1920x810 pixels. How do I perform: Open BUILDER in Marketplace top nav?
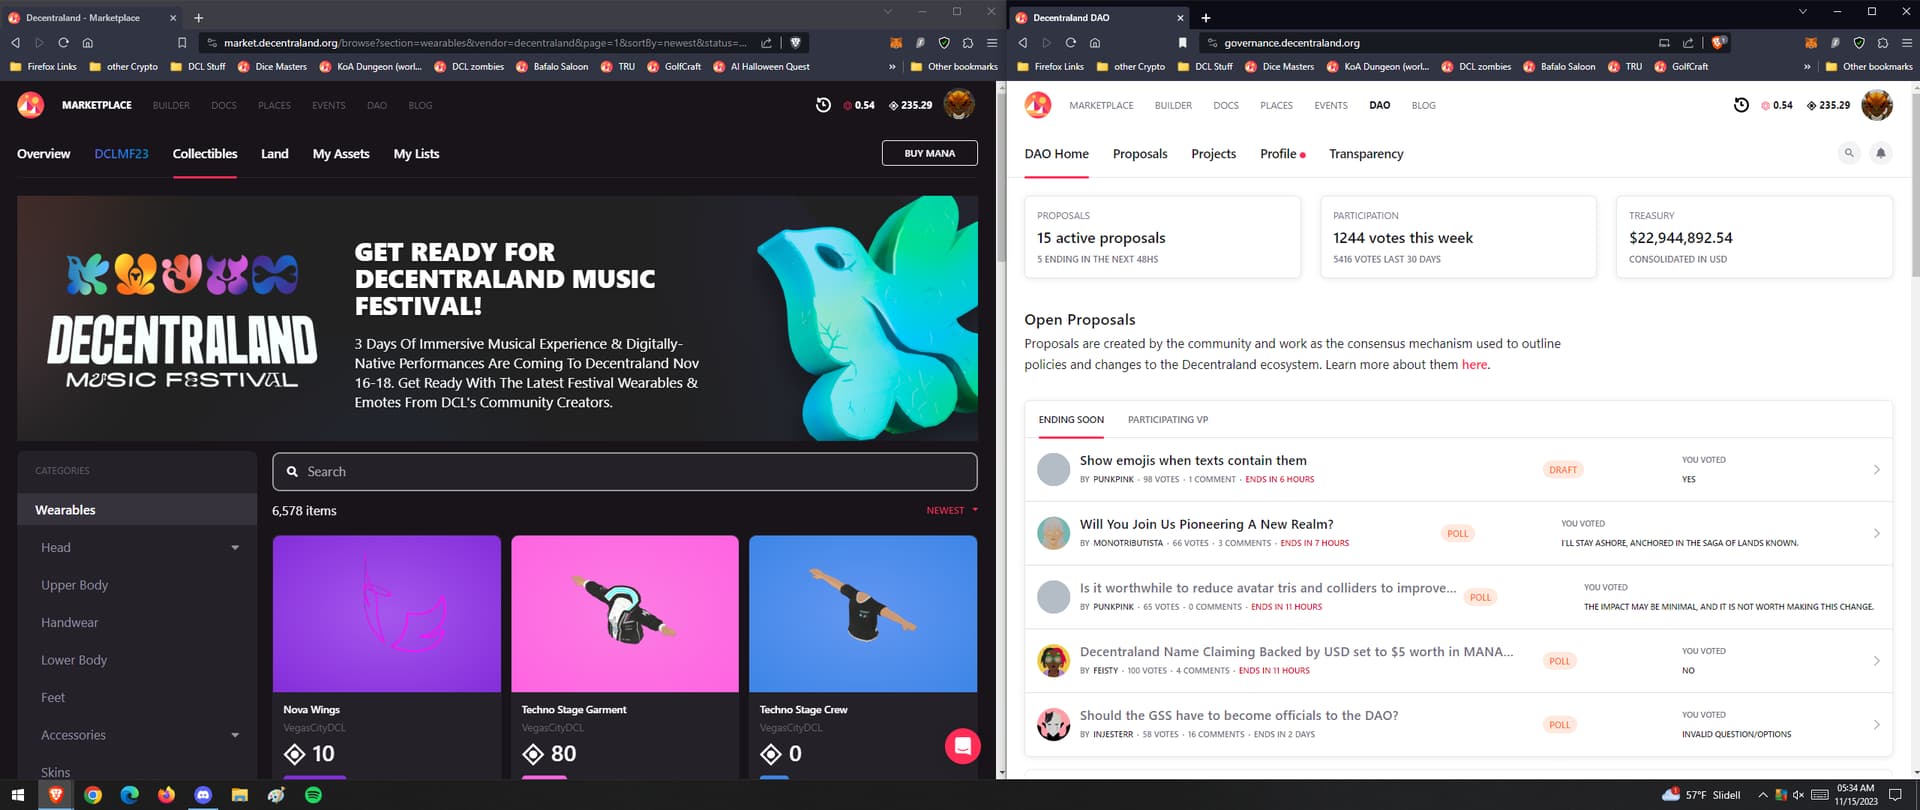point(171,105)
